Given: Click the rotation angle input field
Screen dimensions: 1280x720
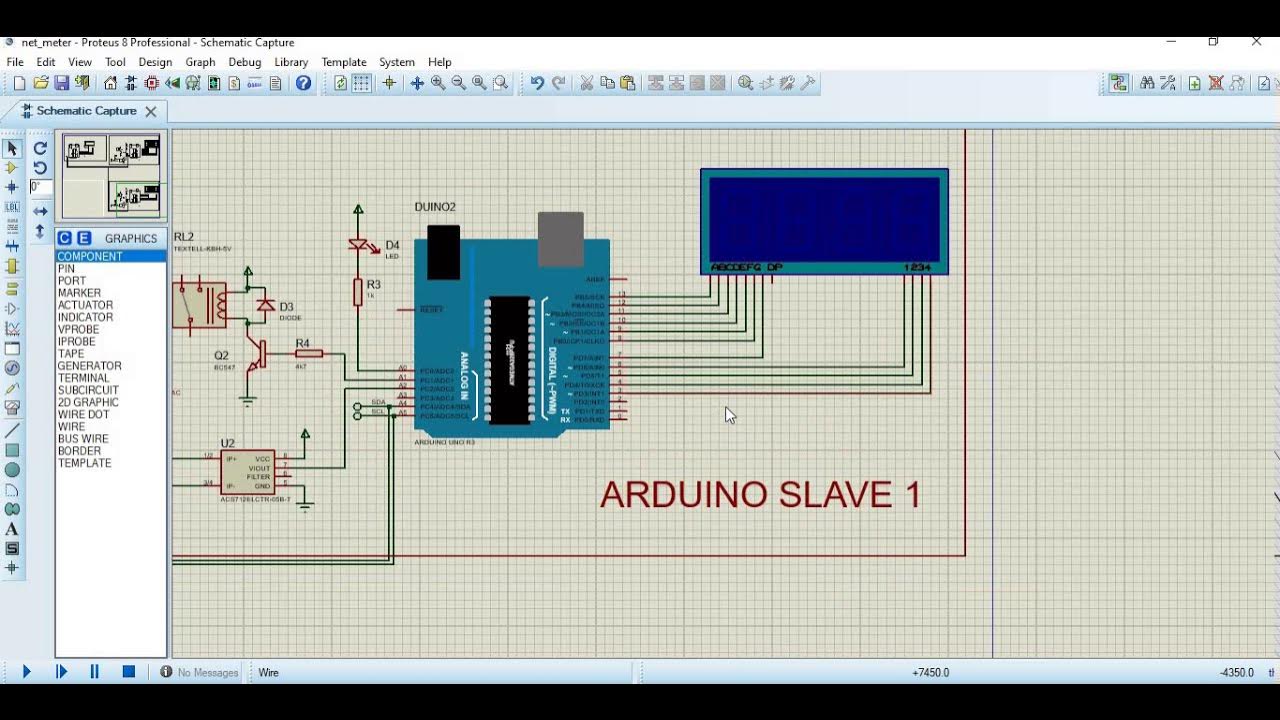Looking at the screenshot, I should click(40, 187).
